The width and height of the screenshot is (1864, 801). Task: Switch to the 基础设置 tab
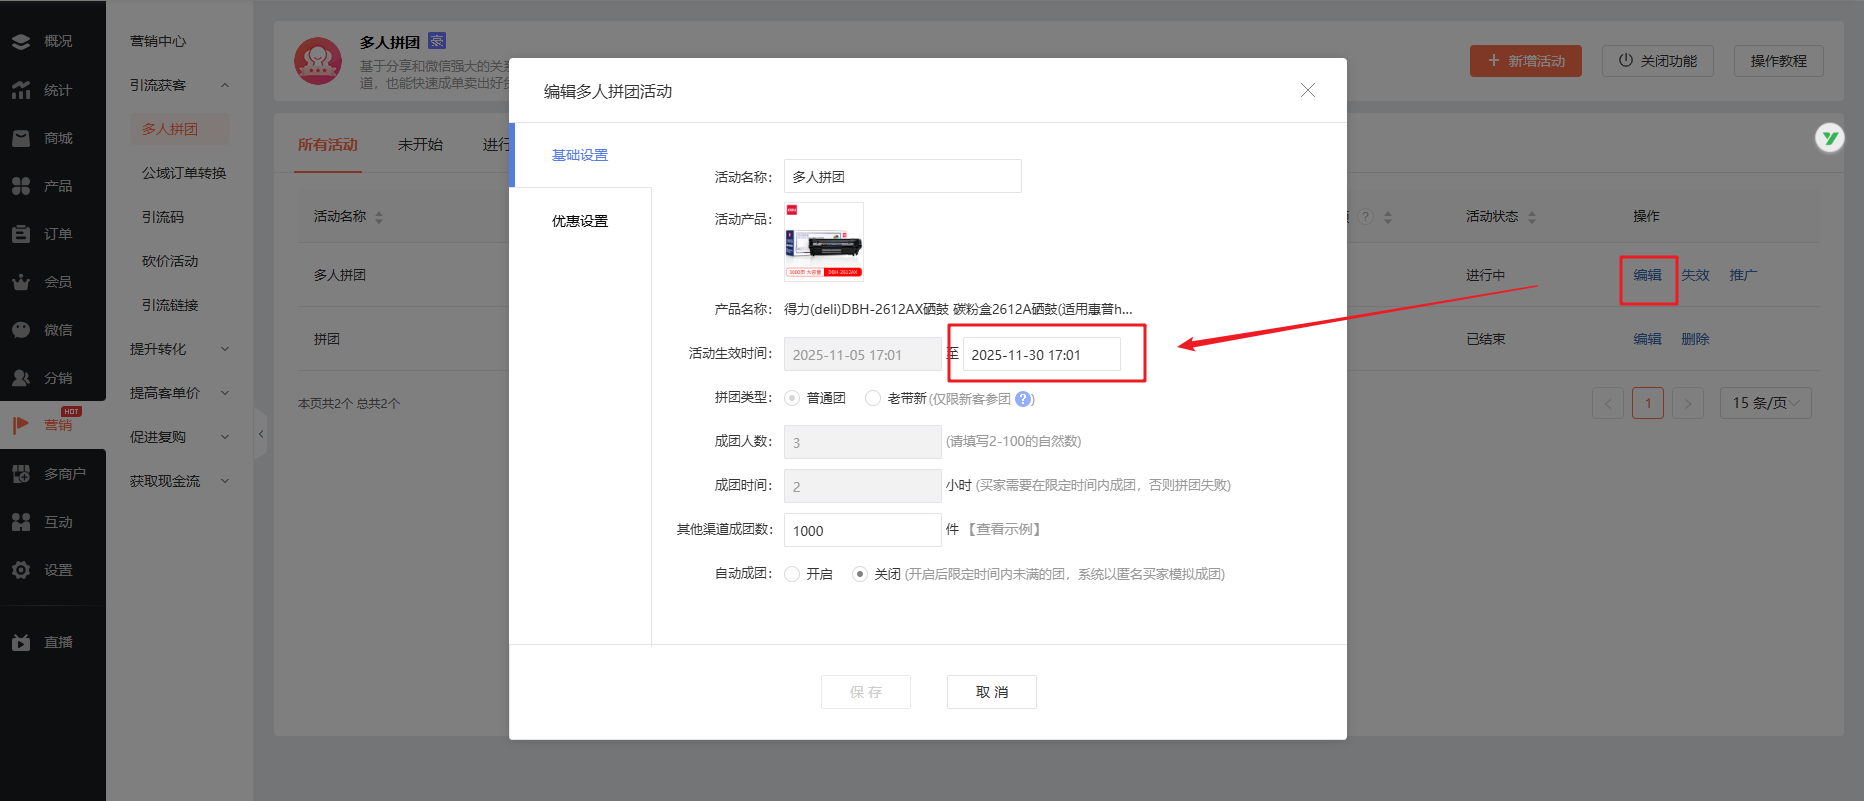pyautogui.click(x=580, y=155)
